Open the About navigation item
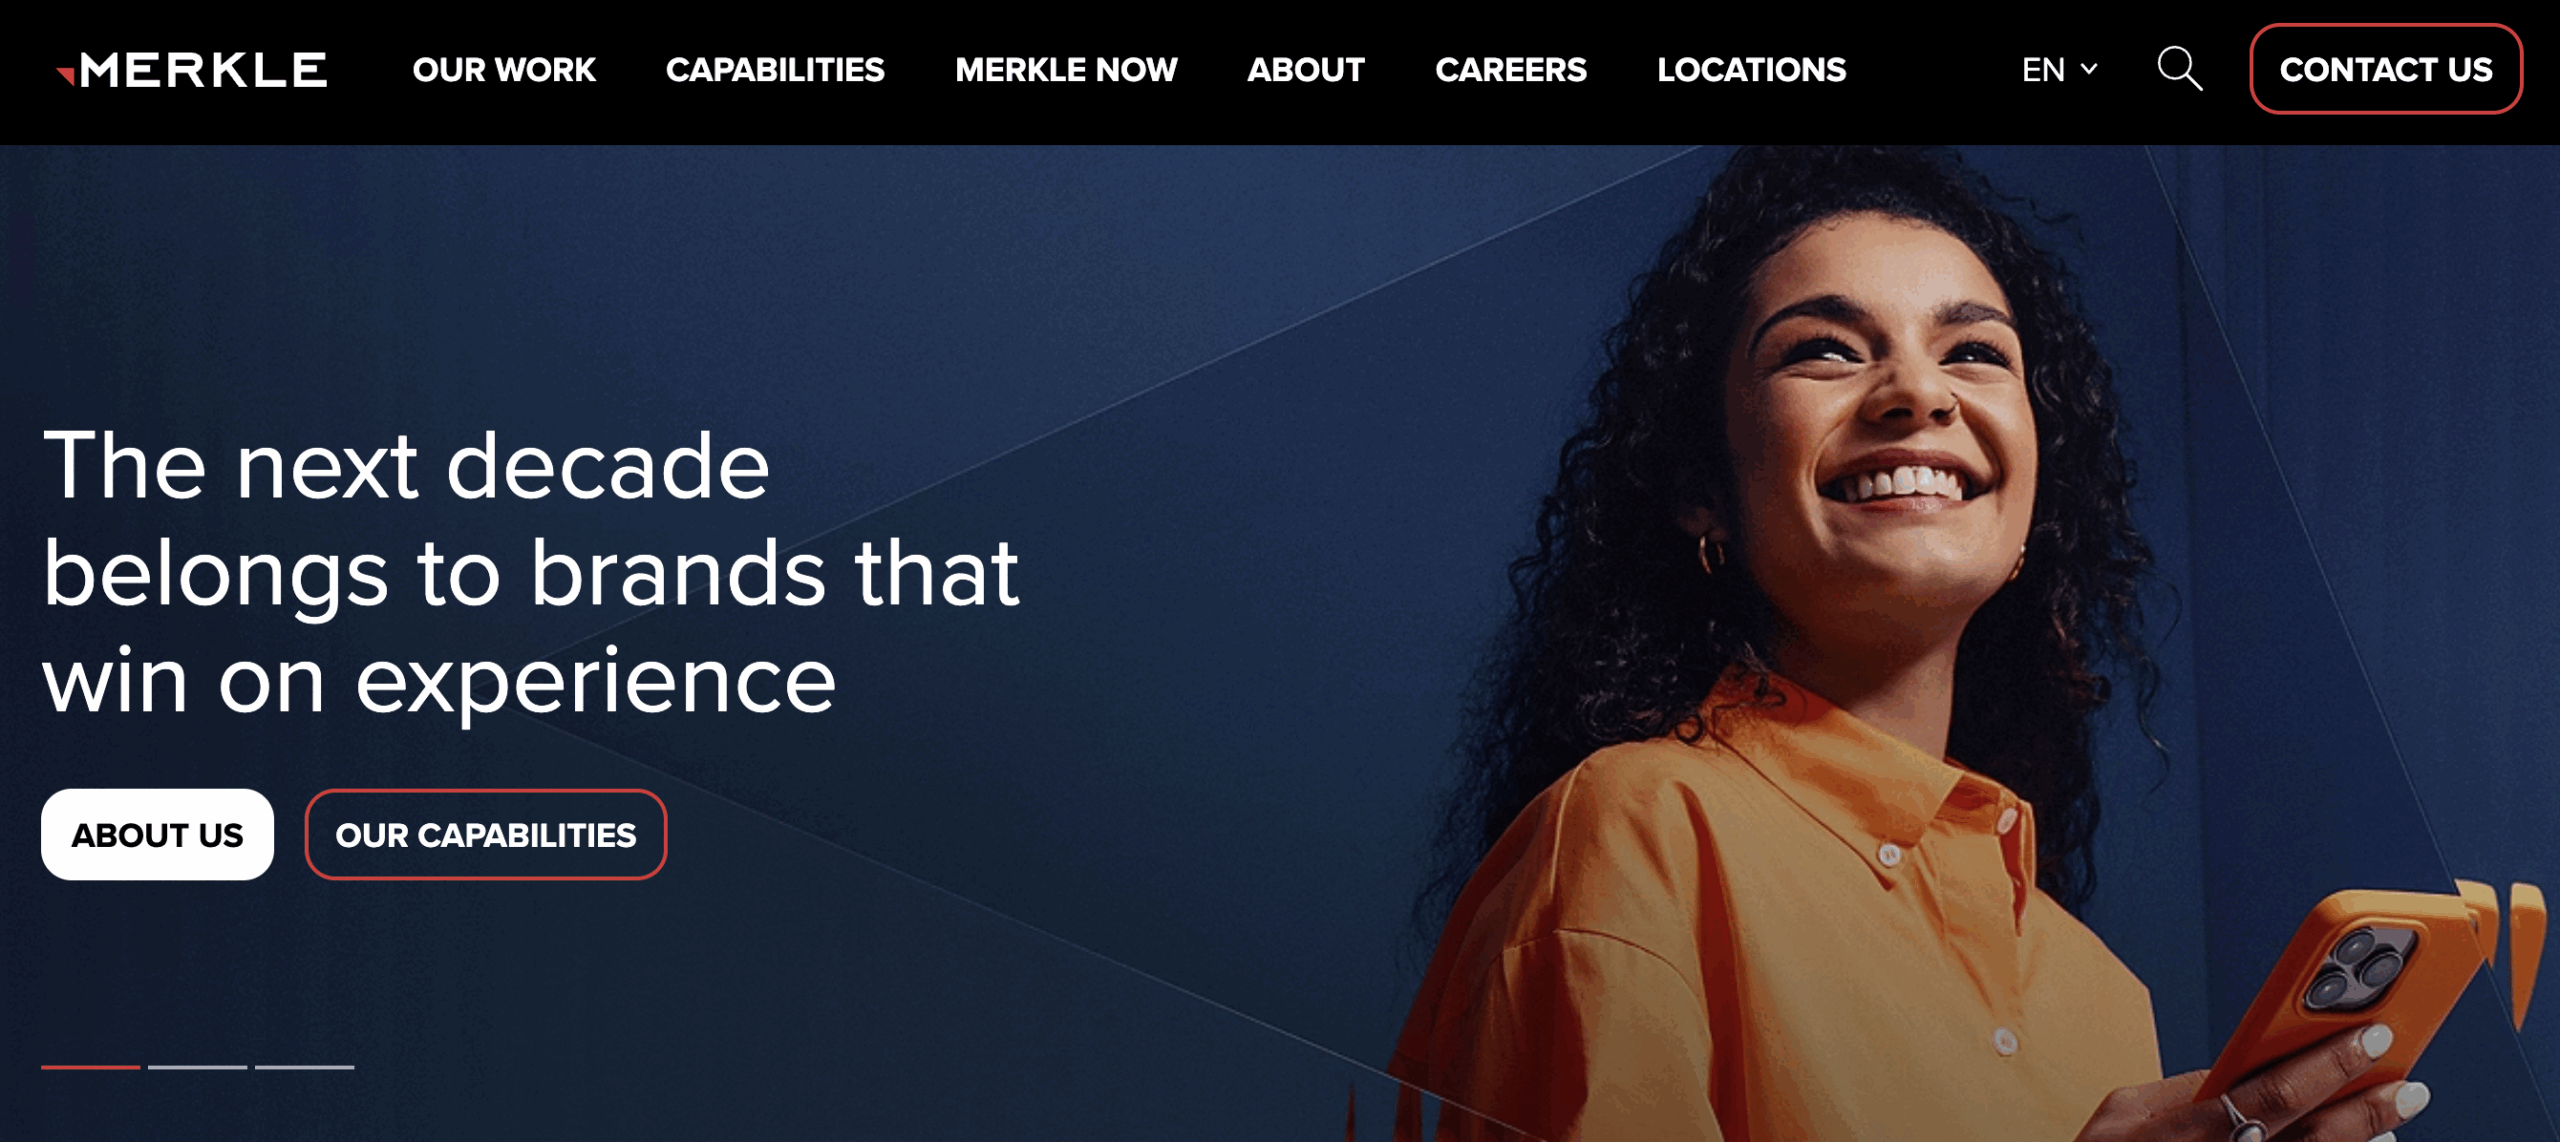 coord(1306,69)
